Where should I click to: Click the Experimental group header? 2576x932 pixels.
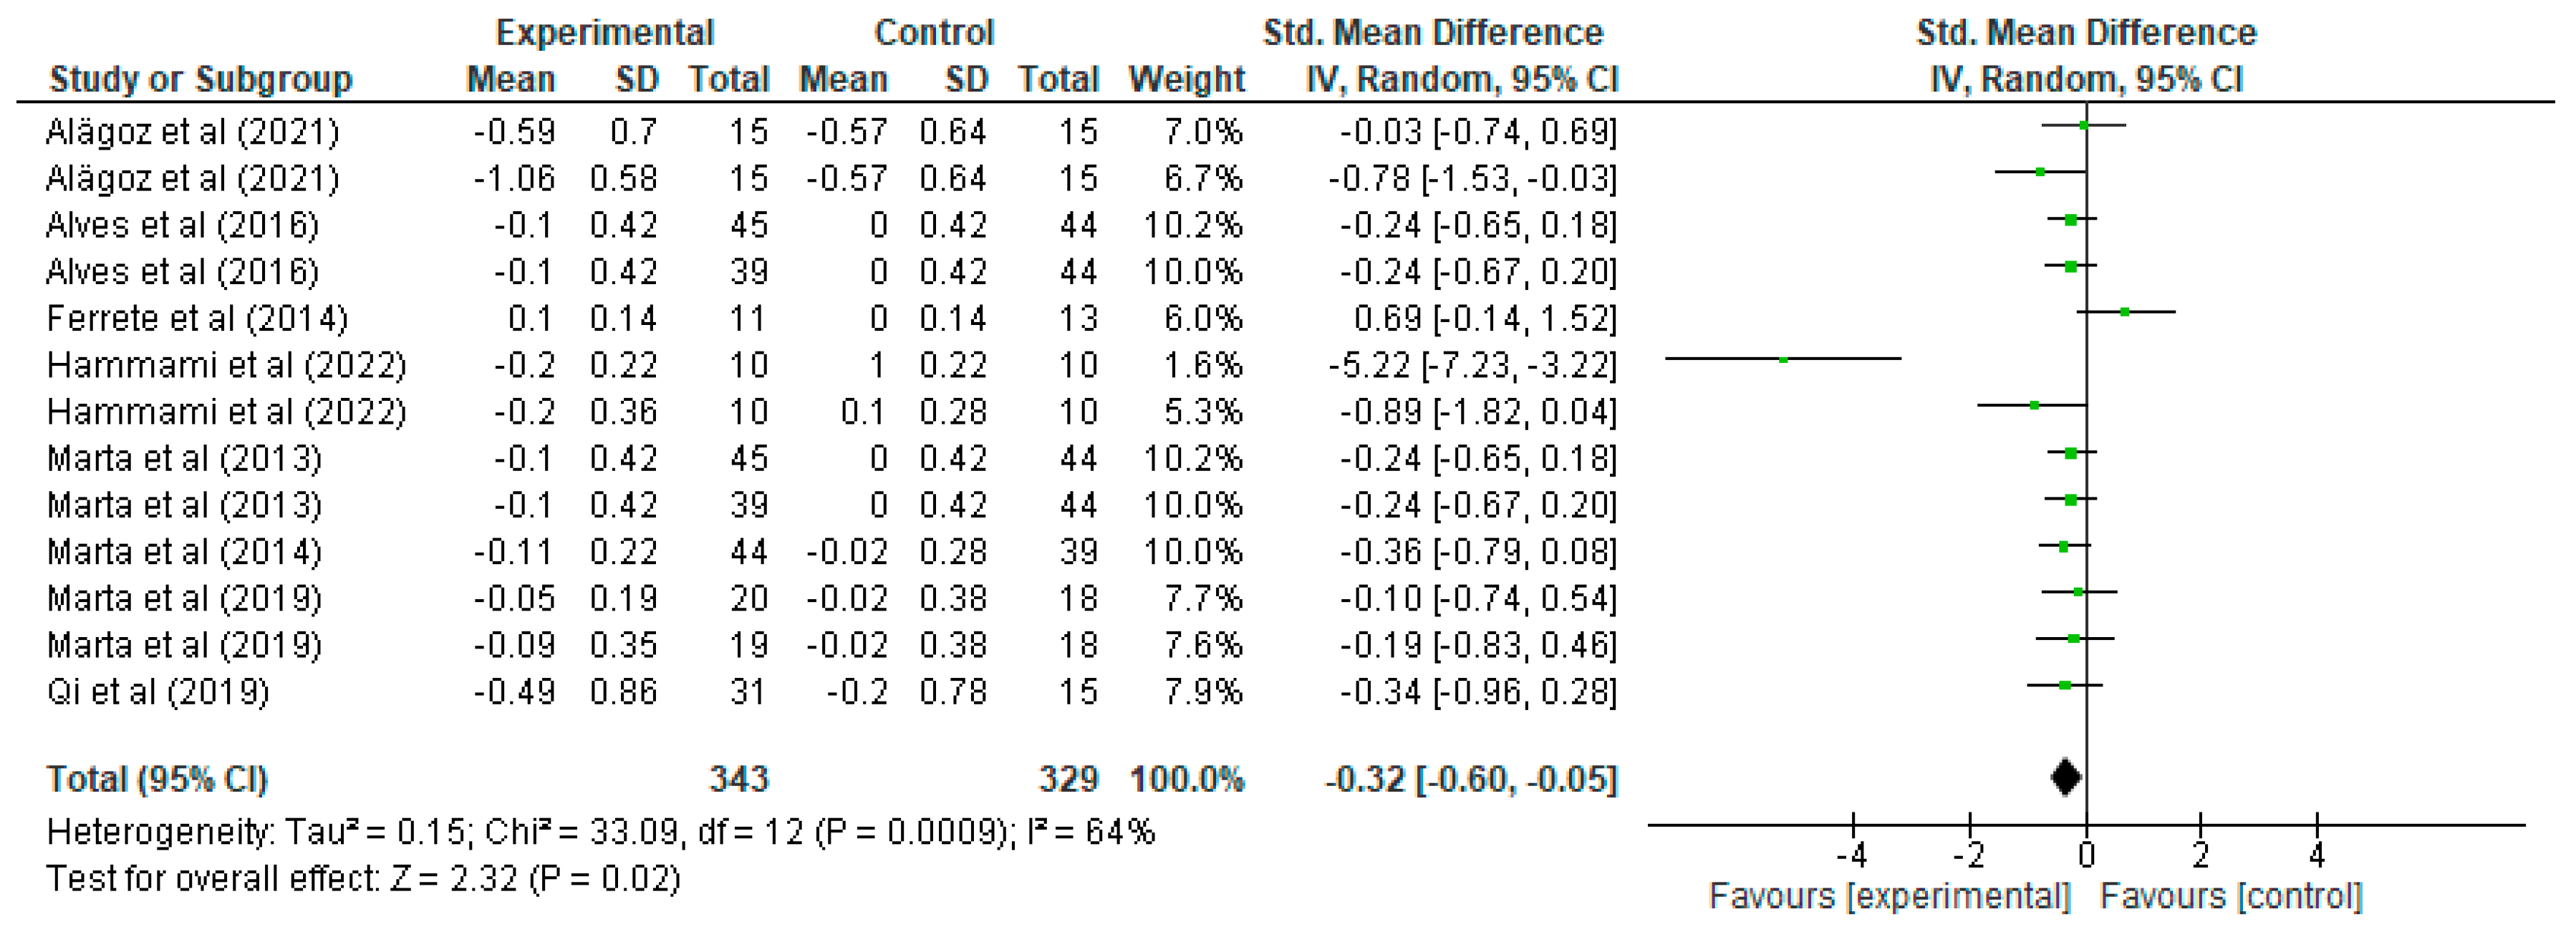point(604,32)
